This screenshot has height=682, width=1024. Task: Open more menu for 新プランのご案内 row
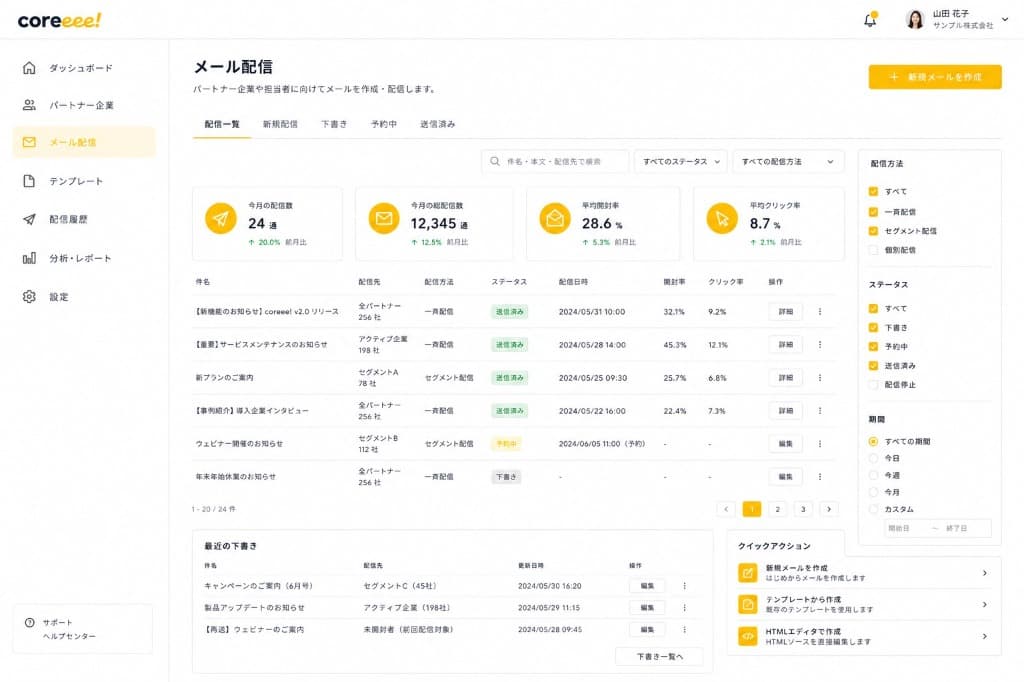tap(820, 378)
